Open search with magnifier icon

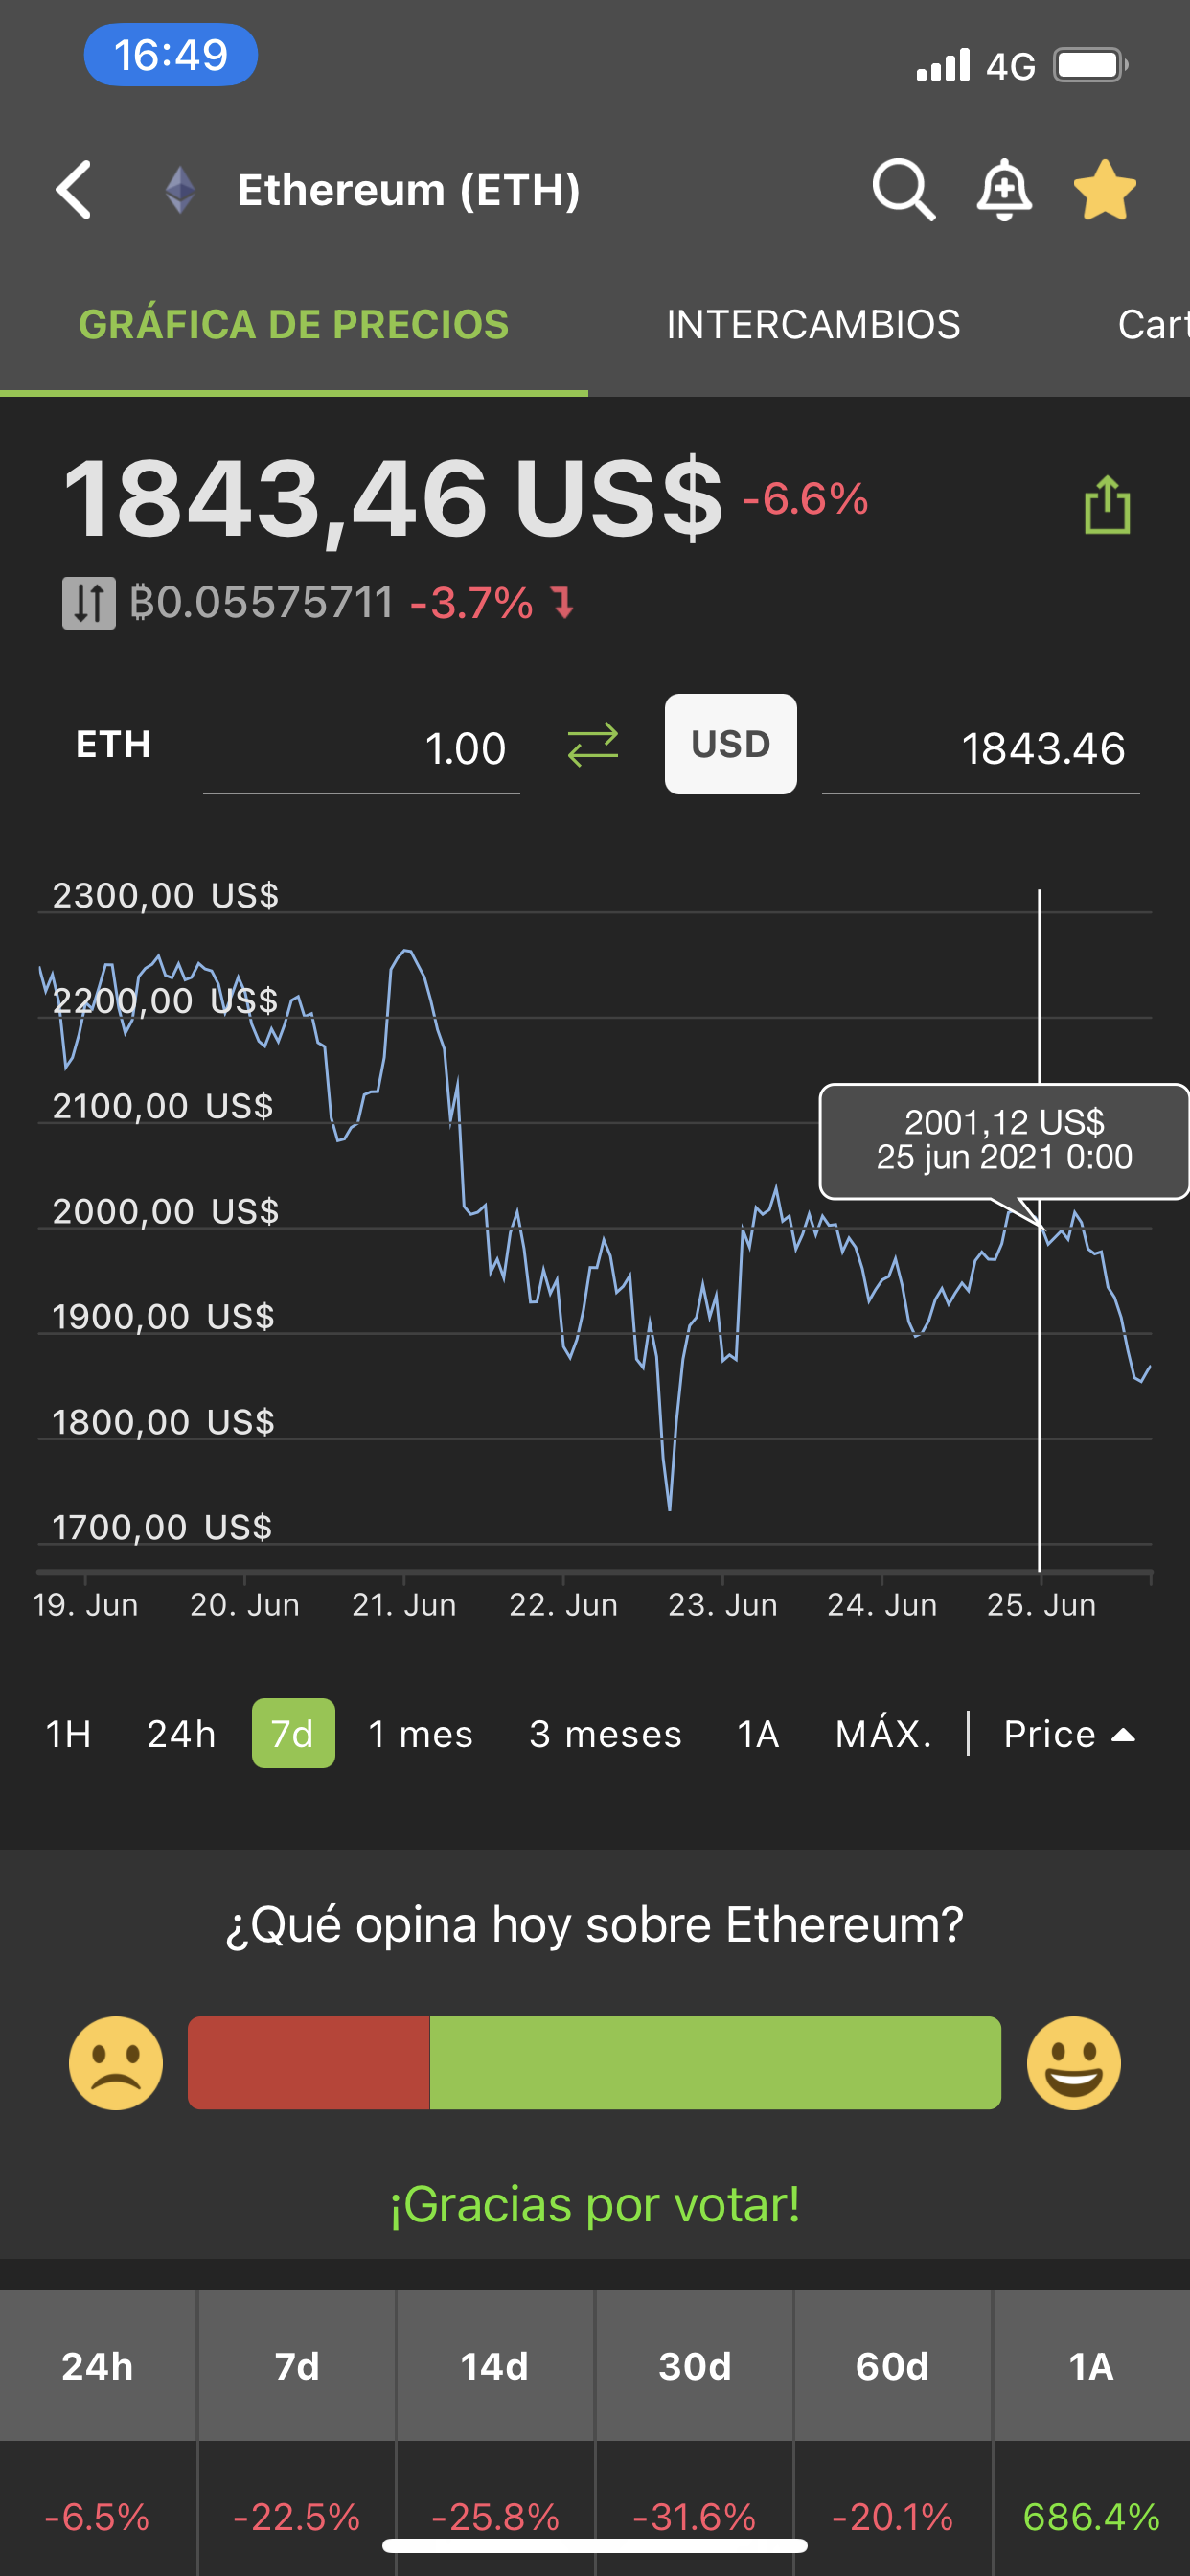coord(904,189)
